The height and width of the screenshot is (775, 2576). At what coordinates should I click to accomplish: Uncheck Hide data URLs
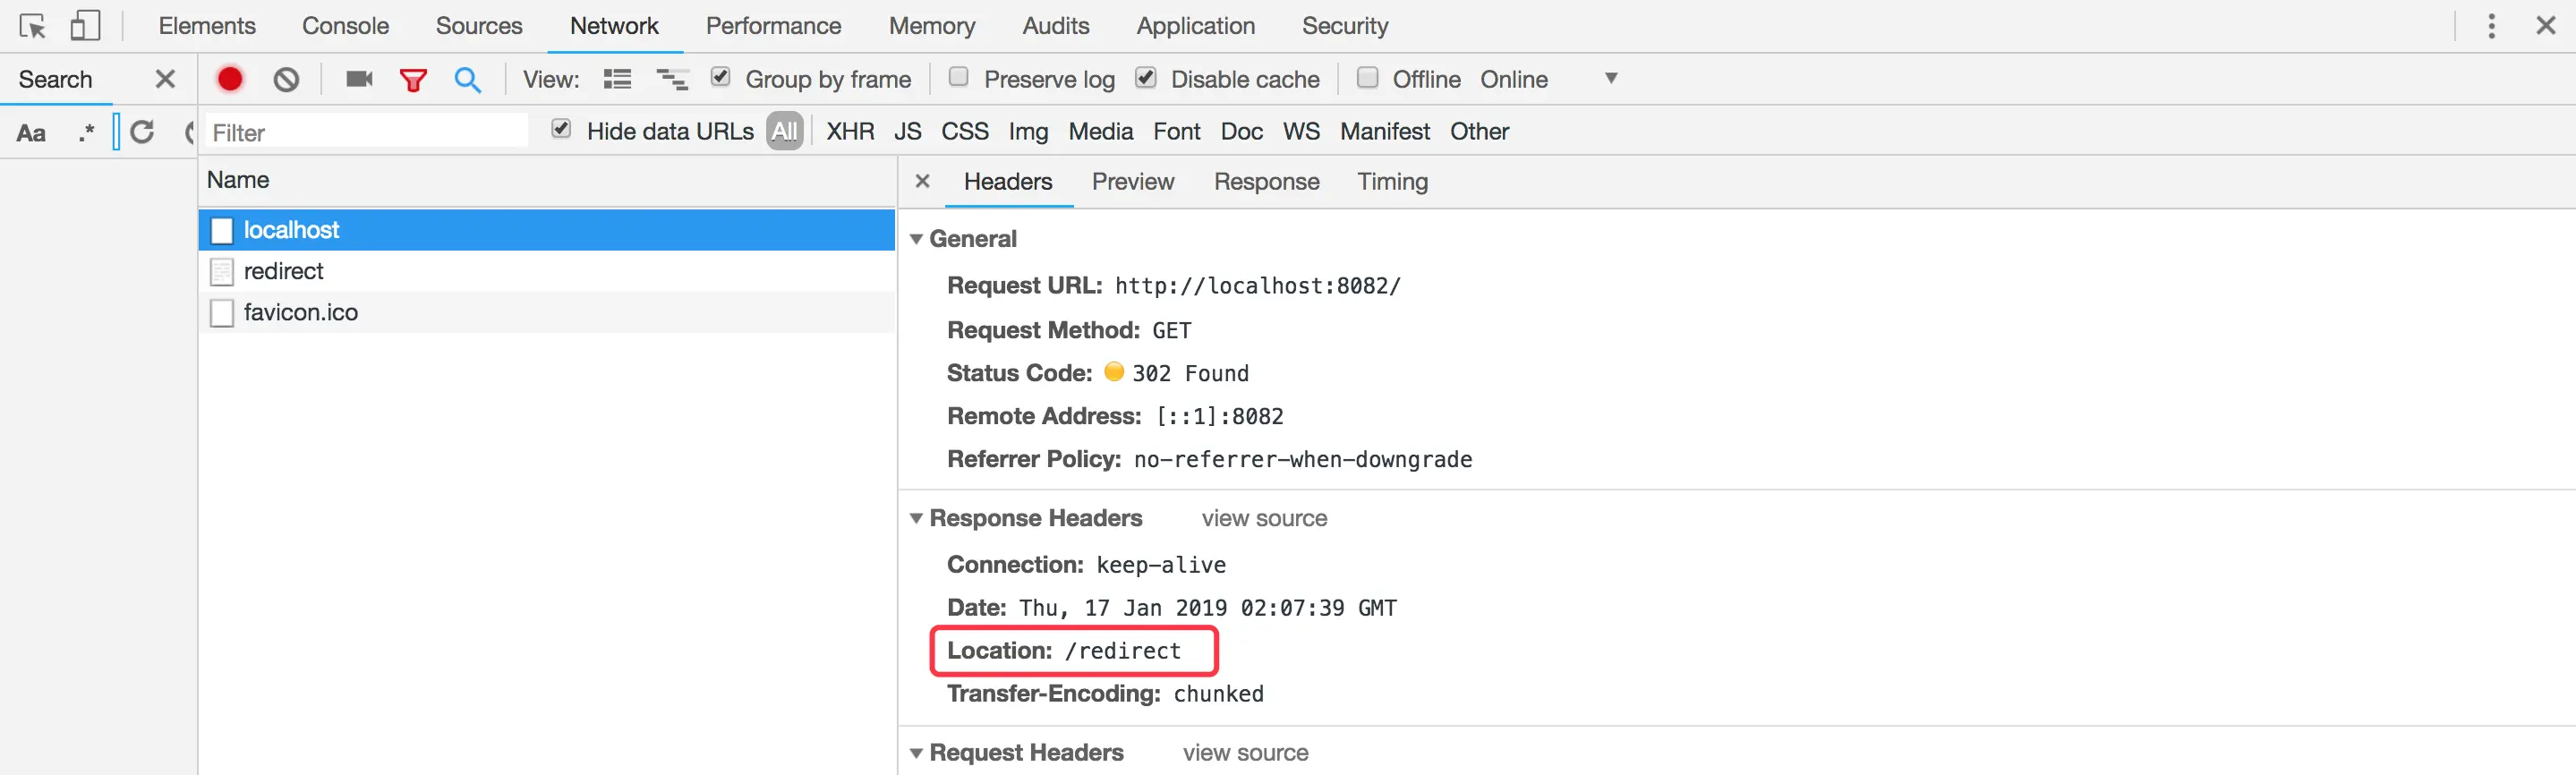561,129
